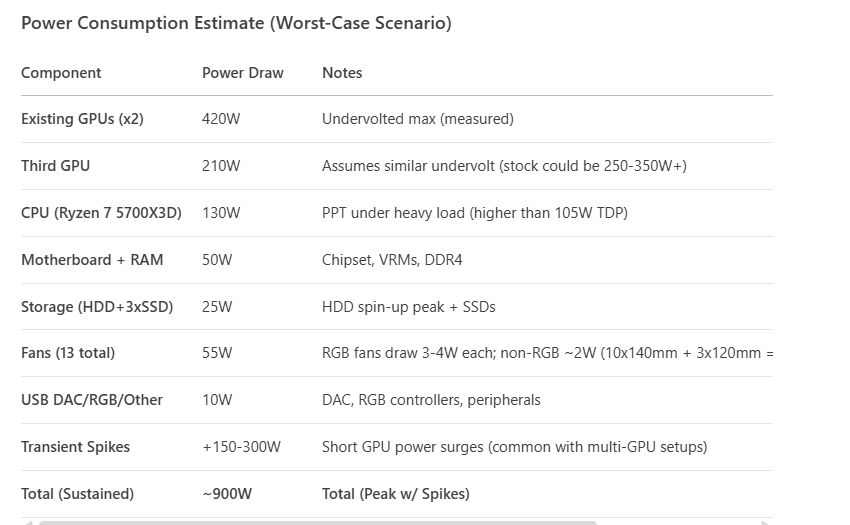Click the Motherboard + RAM cell
Image resolution: width=850 pixels, height=525 pixels.
(92, 260)
